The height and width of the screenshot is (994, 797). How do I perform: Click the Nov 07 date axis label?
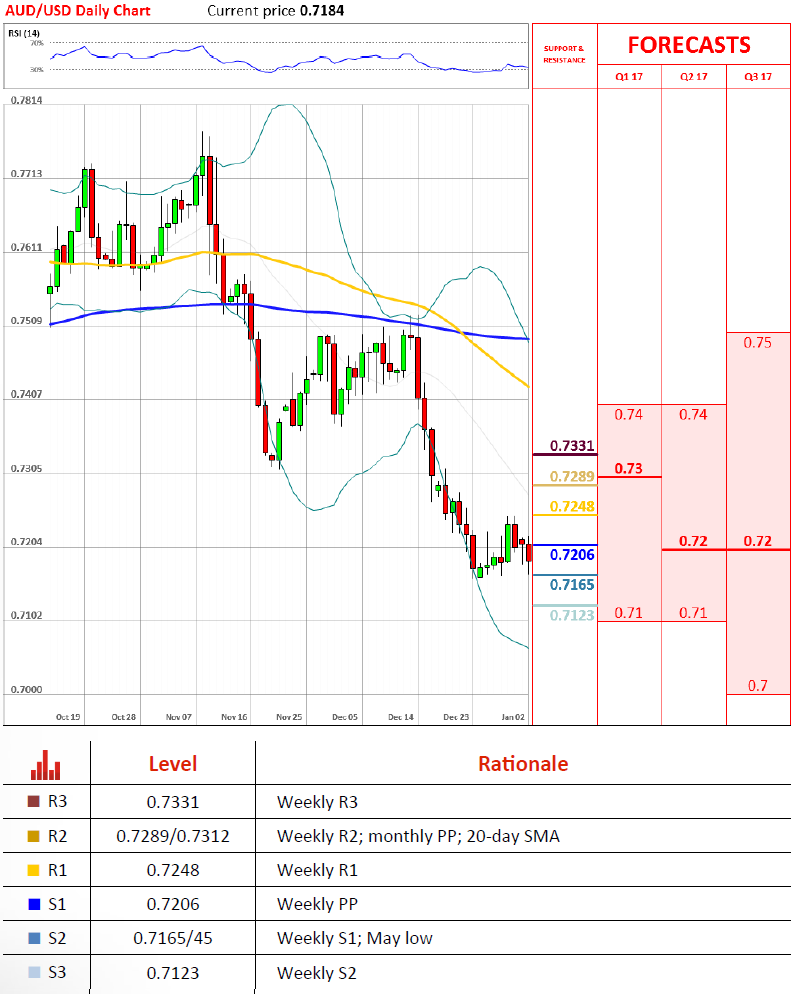[179, 717]
